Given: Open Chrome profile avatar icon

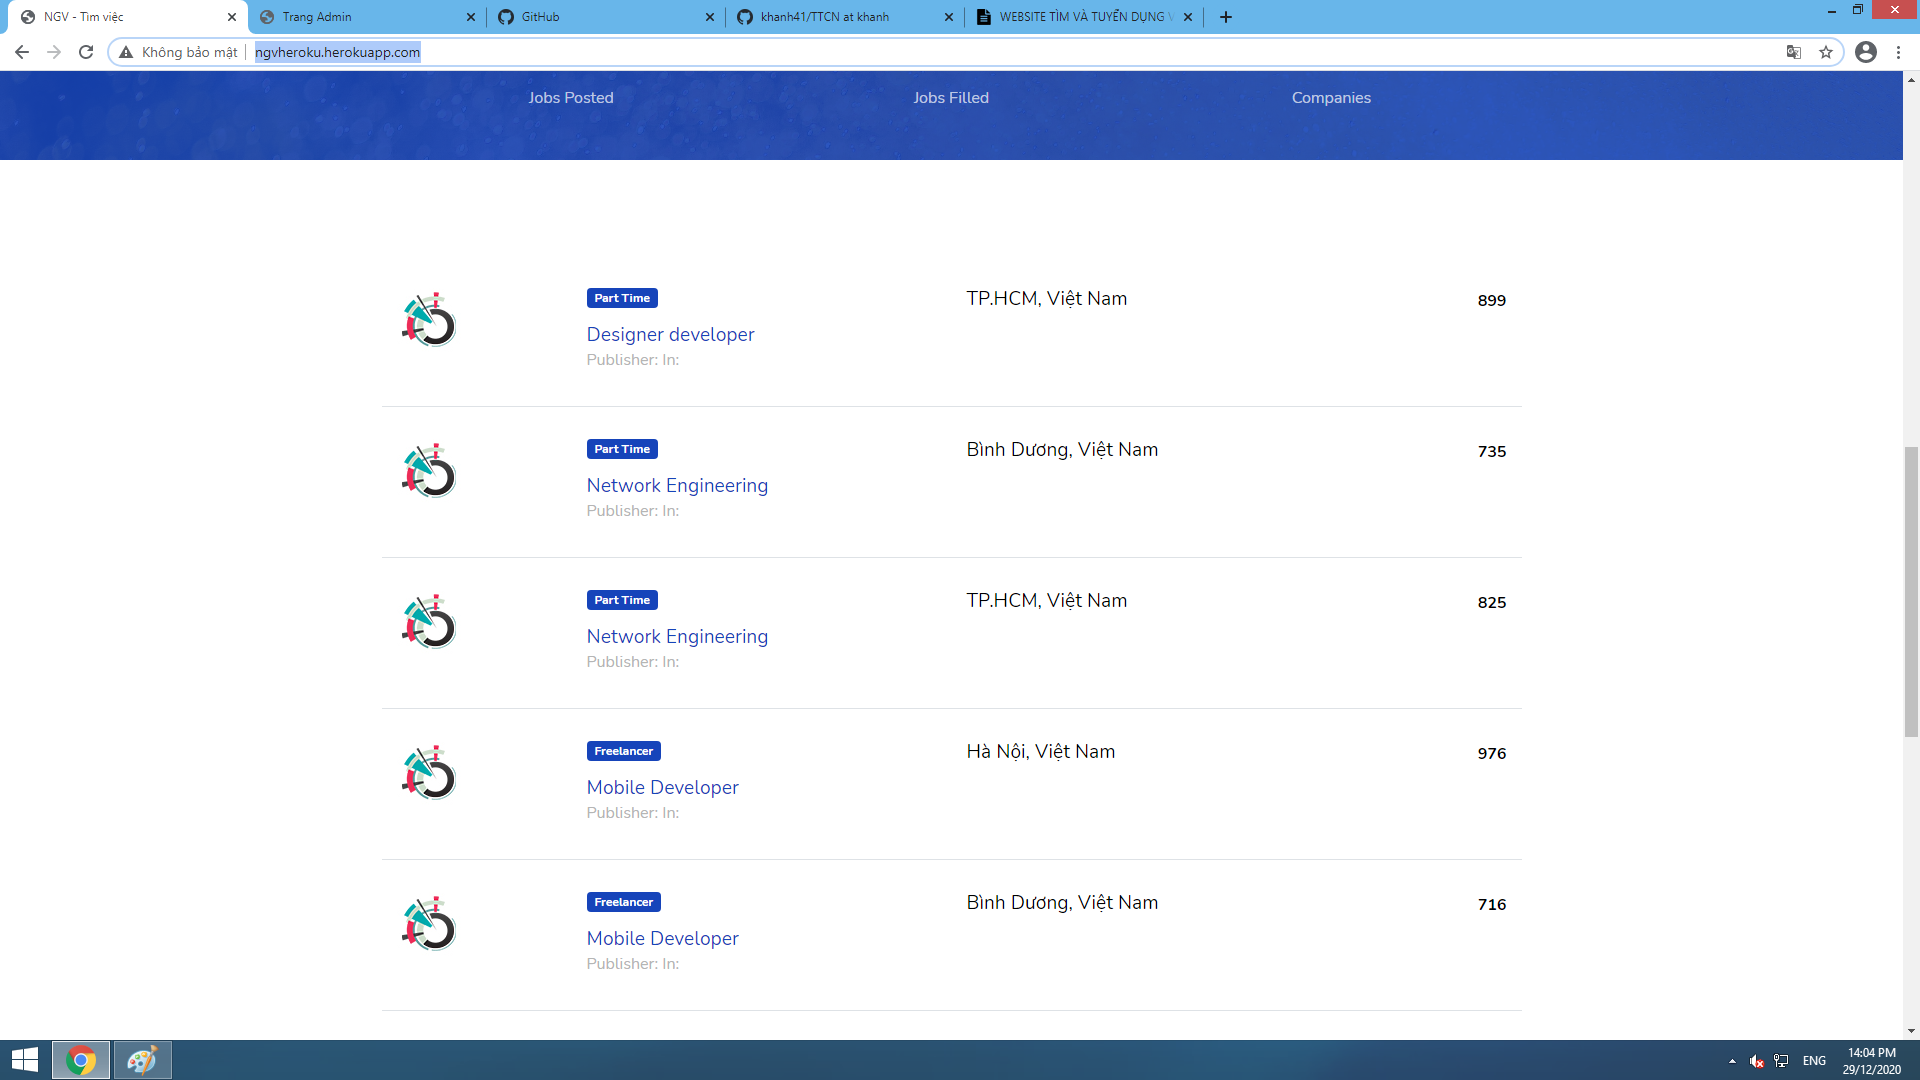Looking at the screenshot, I should pyautogui.click(x=1866, y=52).
